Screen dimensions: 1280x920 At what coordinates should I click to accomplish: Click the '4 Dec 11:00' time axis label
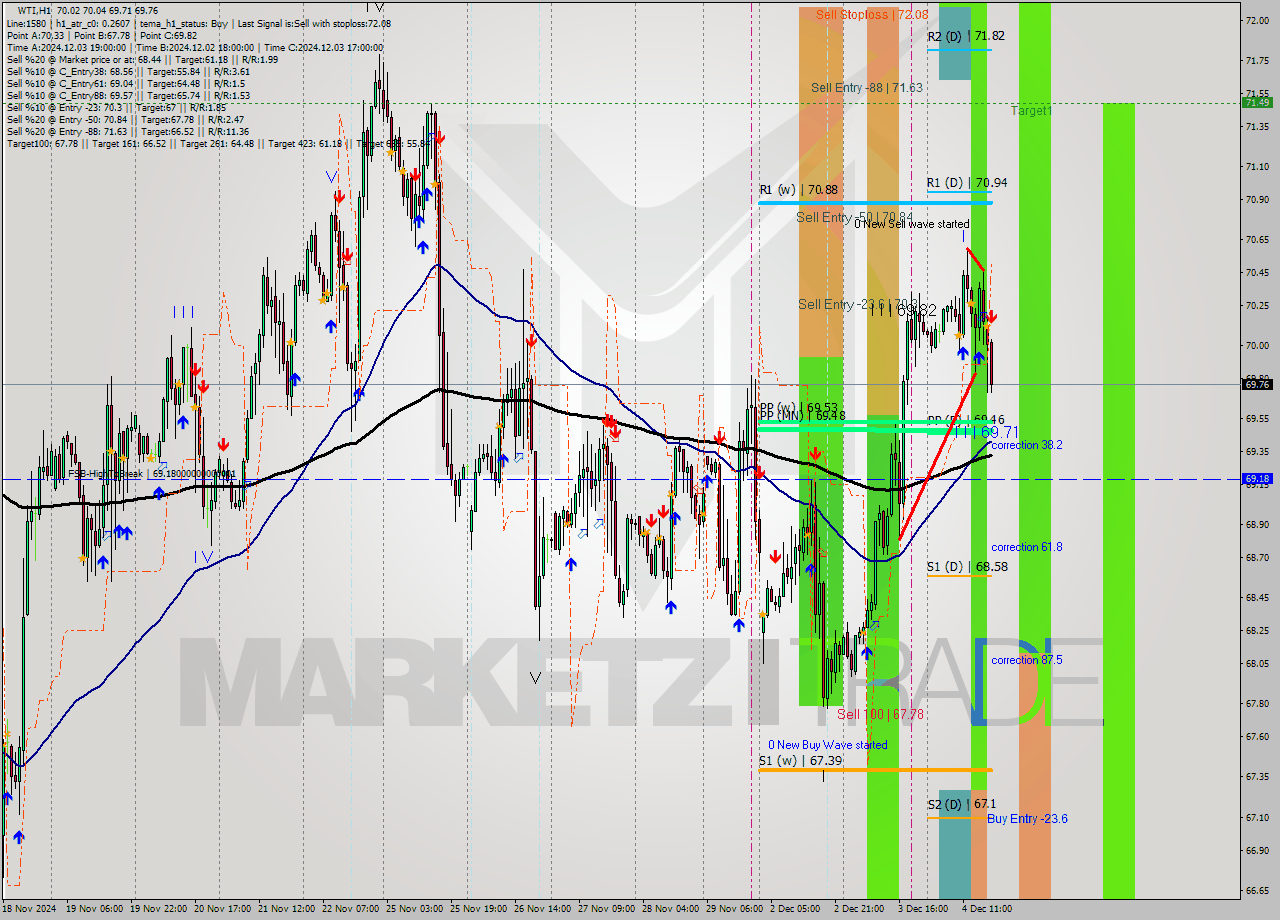click(988, 909)
